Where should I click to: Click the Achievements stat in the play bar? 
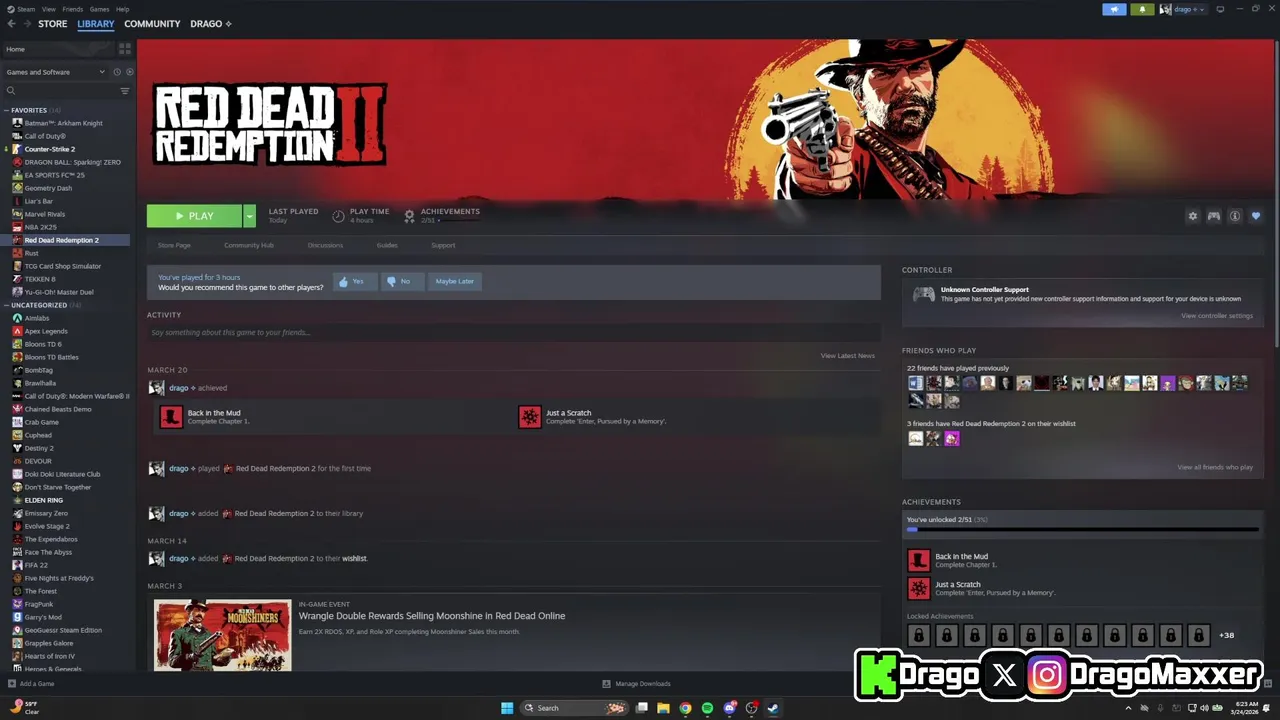coord(441,215)
